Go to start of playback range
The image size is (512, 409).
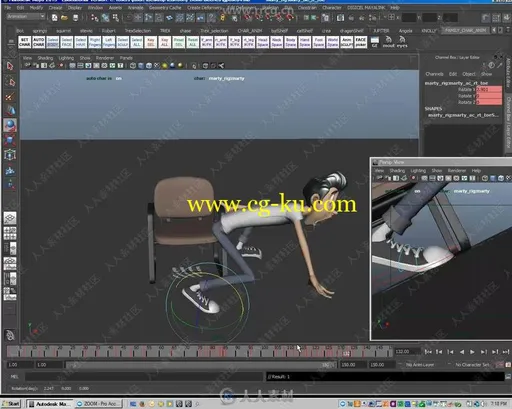click(428, 352)
